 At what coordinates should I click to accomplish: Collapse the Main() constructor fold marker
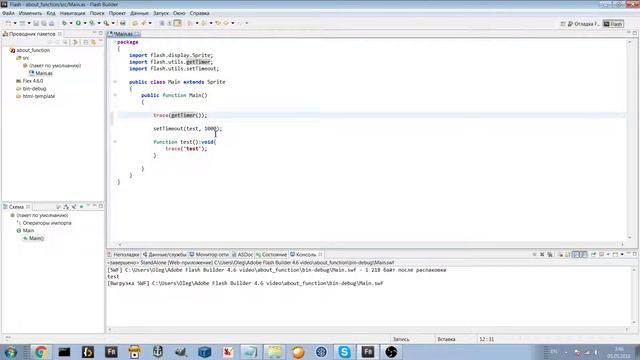click(x=115, y=95)
